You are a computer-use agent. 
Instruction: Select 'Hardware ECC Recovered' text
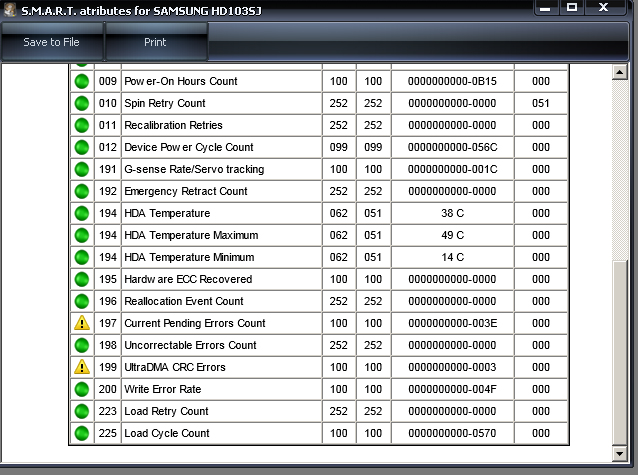(x=188, y=279)
